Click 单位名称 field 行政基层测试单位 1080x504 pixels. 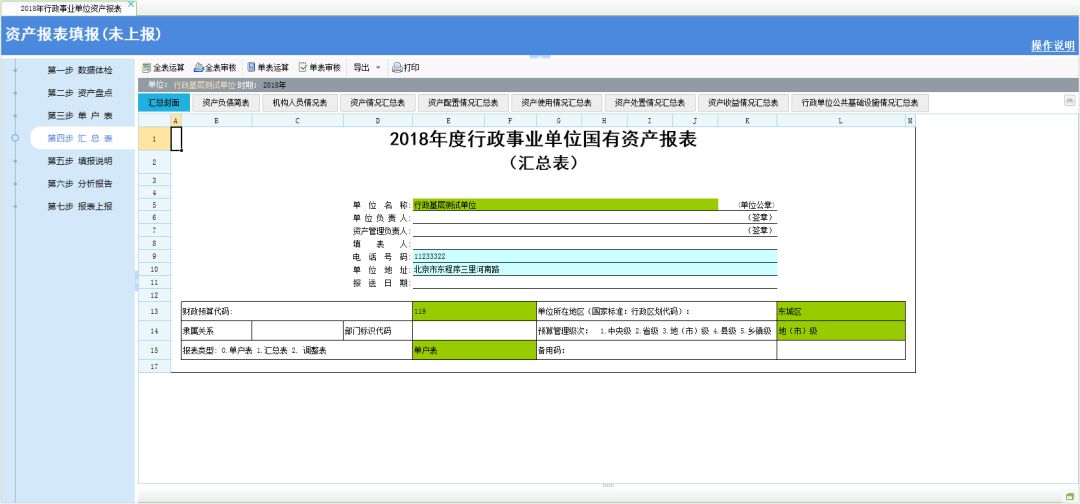pyautogui.click(x=565, y=205)
